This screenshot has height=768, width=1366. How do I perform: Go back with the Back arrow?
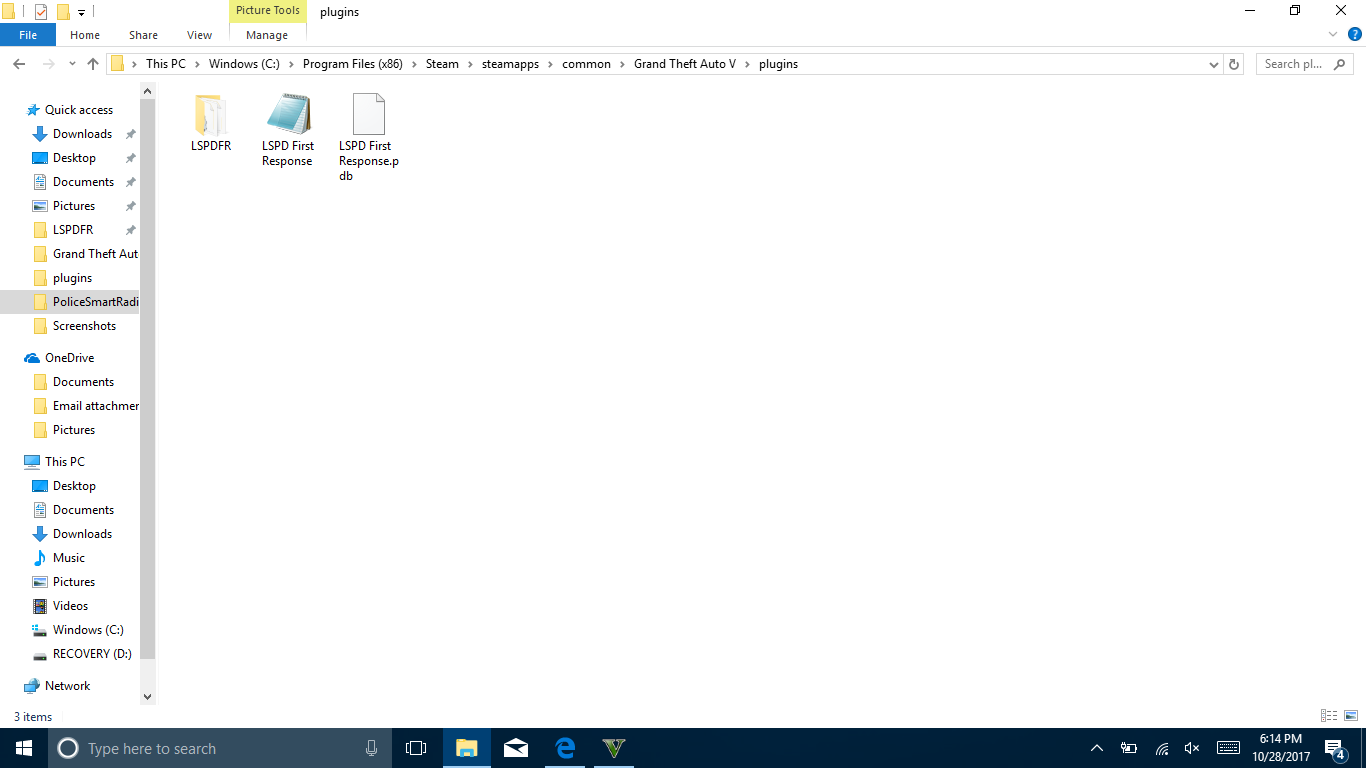click(19, 64)
